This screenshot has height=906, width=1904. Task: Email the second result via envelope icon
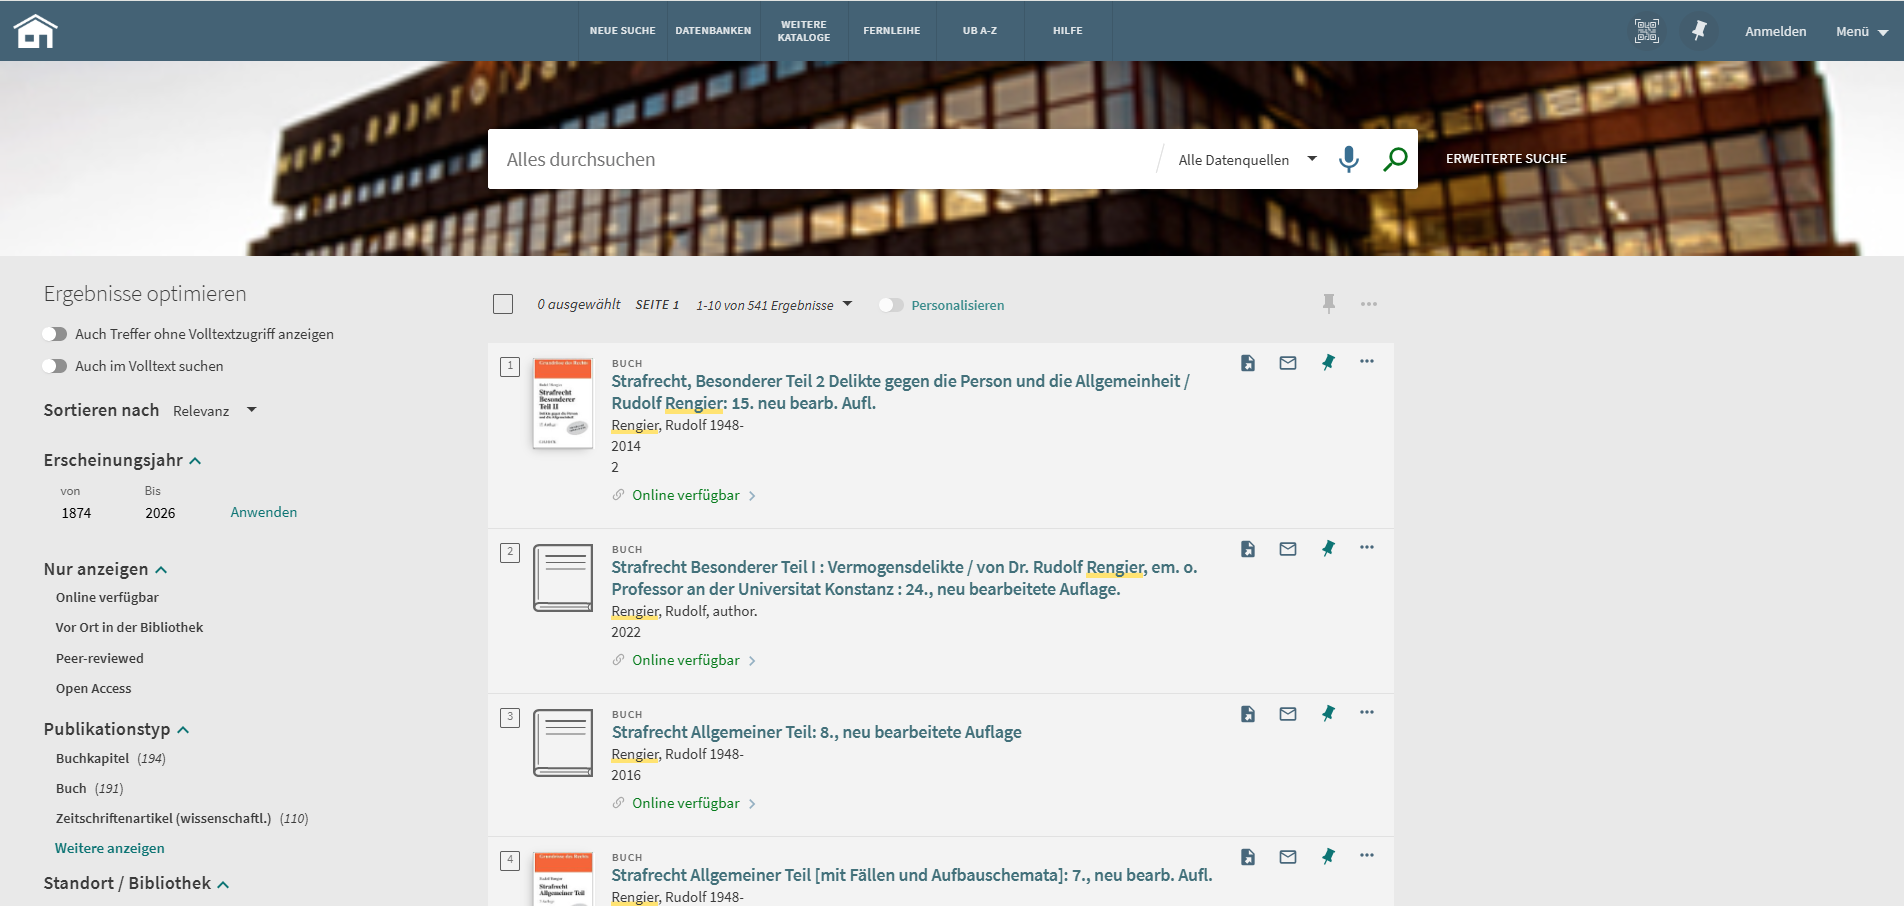pos(1288,549)
